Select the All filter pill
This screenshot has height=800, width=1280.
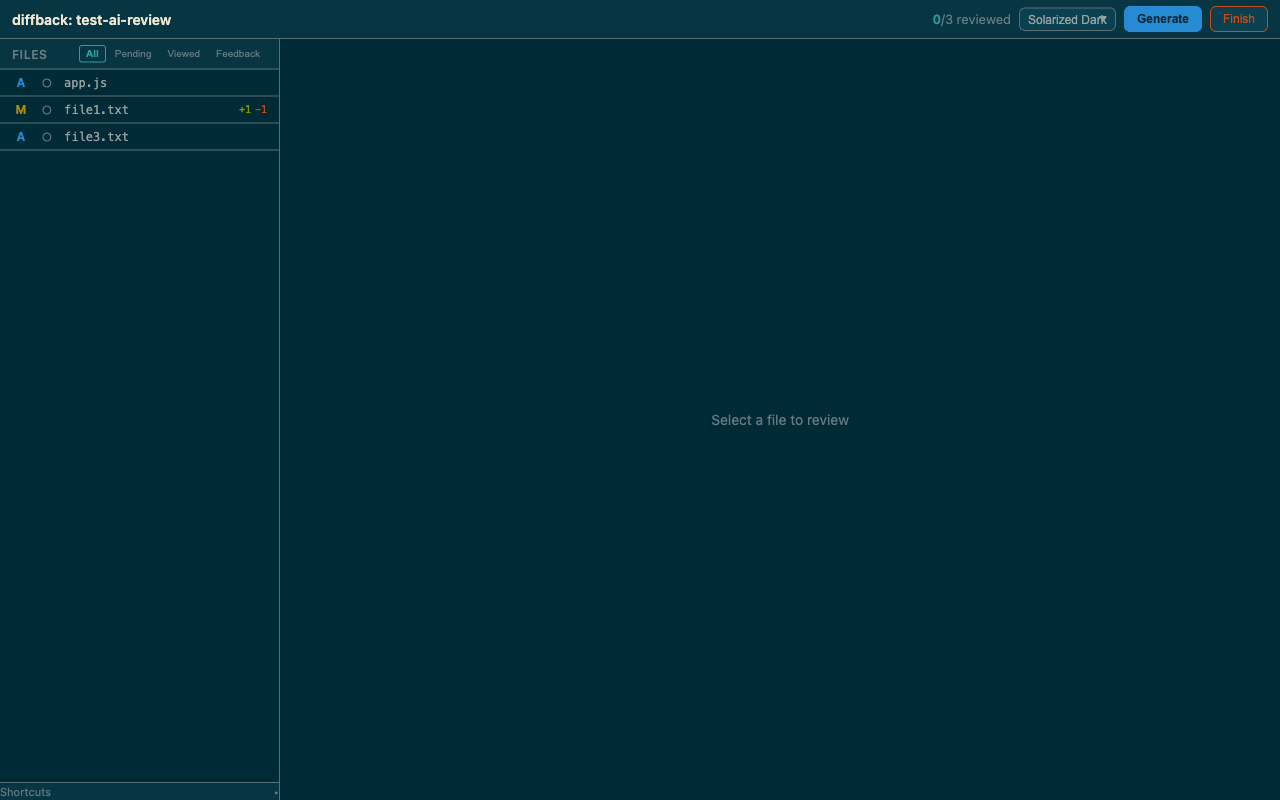(92, 53)
